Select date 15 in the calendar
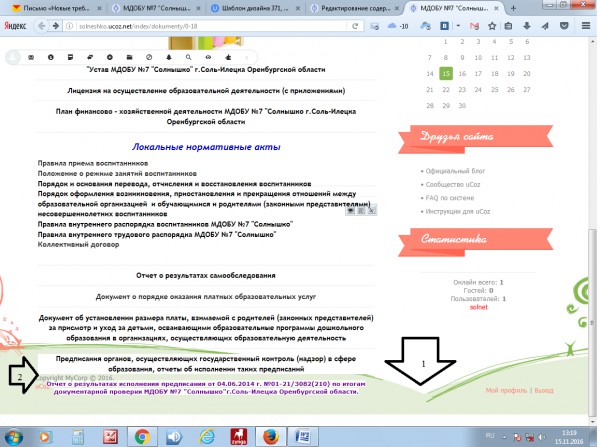The width and height of the screenshot is (600, 447). [x=446, y=73]
